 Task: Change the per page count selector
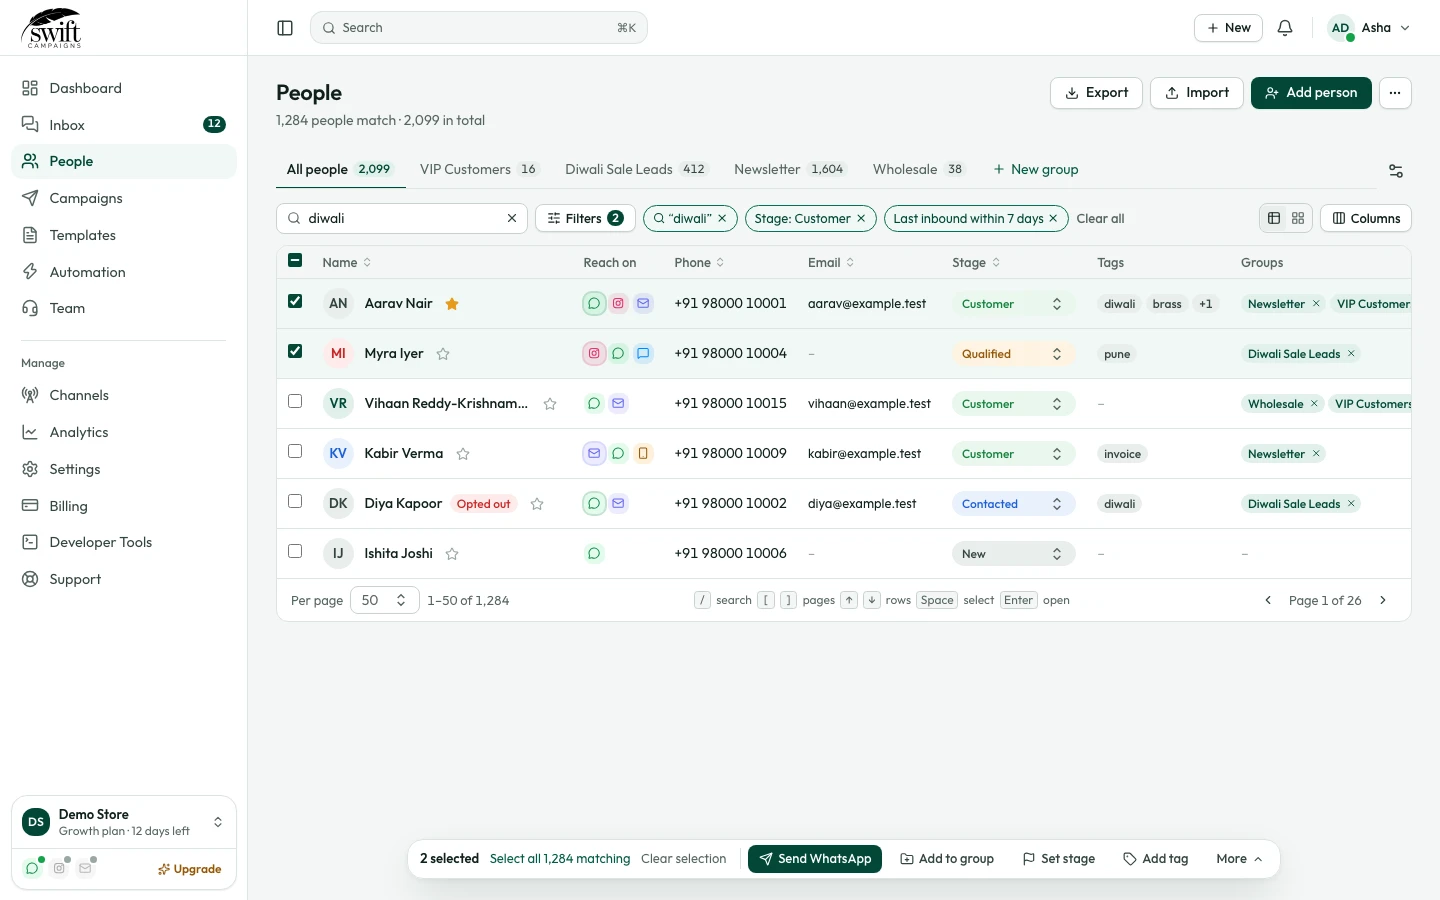pos(385,600)
